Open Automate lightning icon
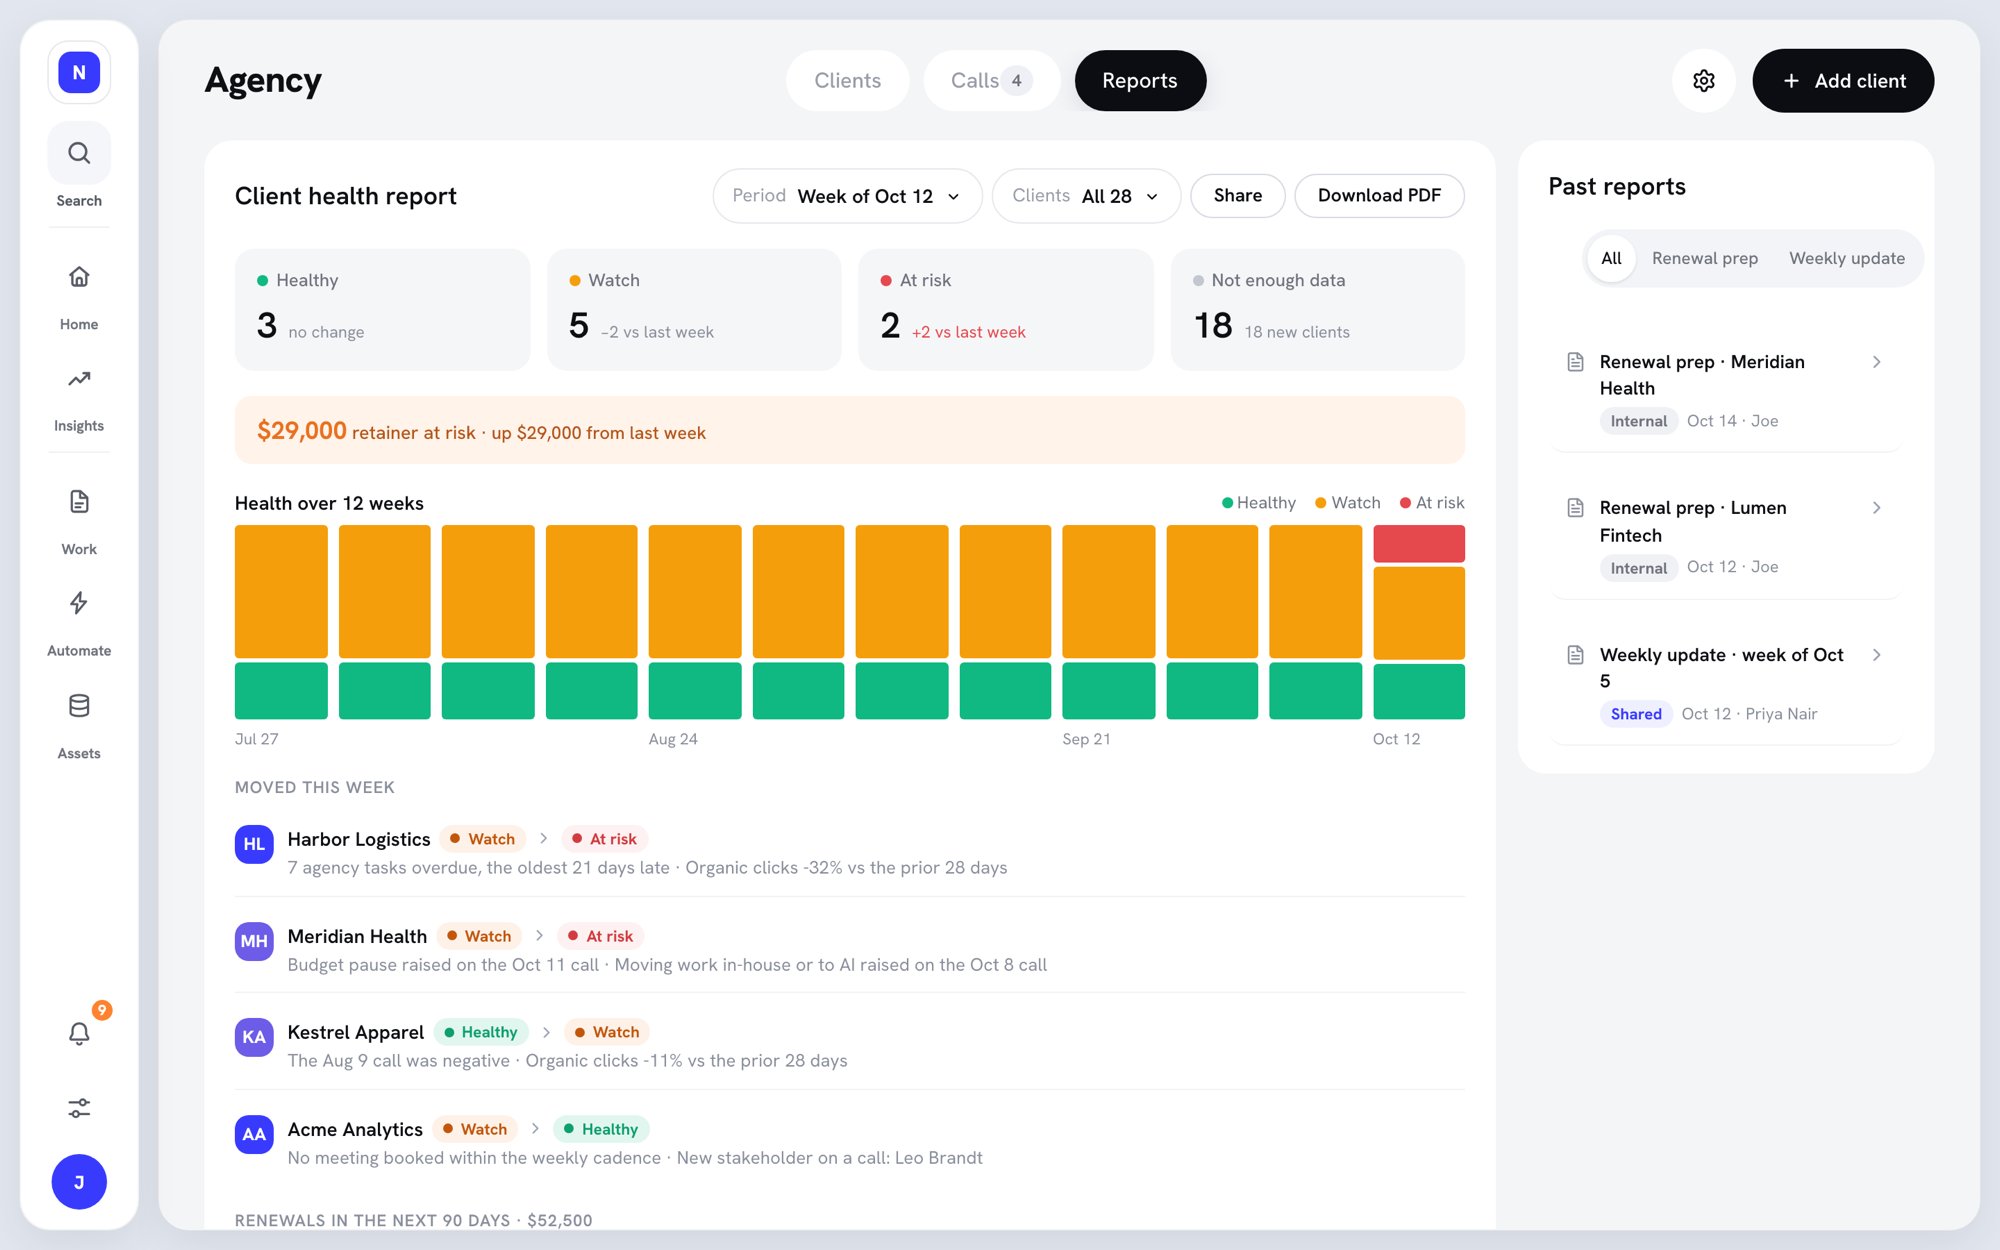The height and width of the screenshot is (1250, 2000). pyautogui.click(x=79, y=603)
